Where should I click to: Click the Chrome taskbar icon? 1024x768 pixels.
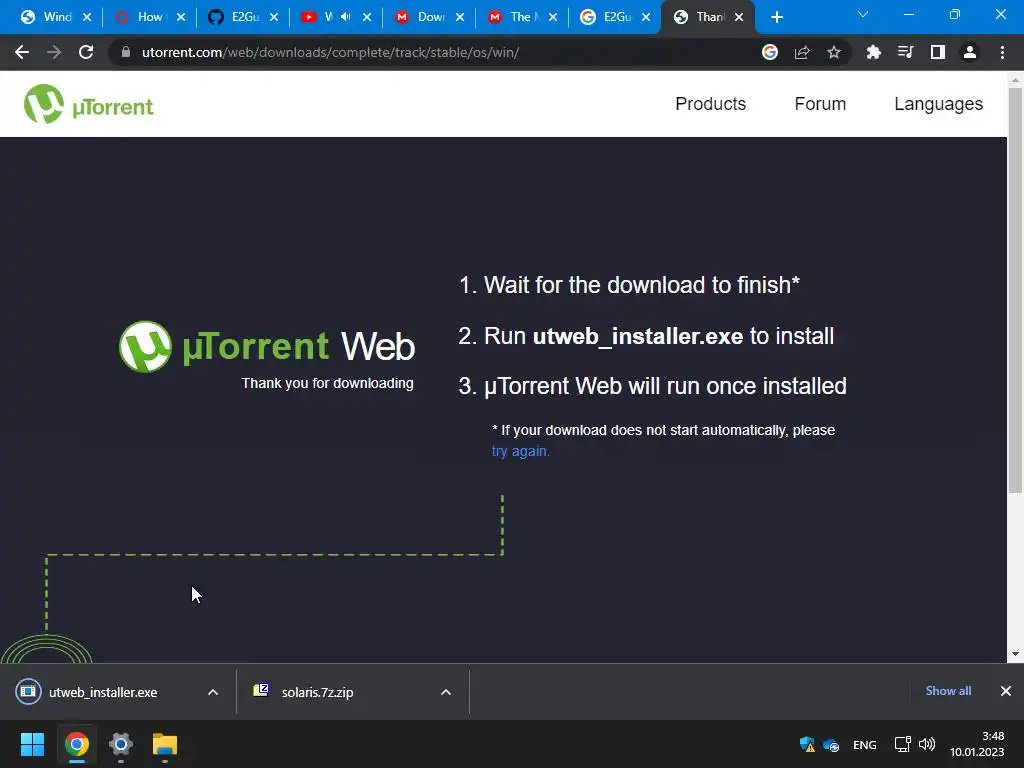76,744
